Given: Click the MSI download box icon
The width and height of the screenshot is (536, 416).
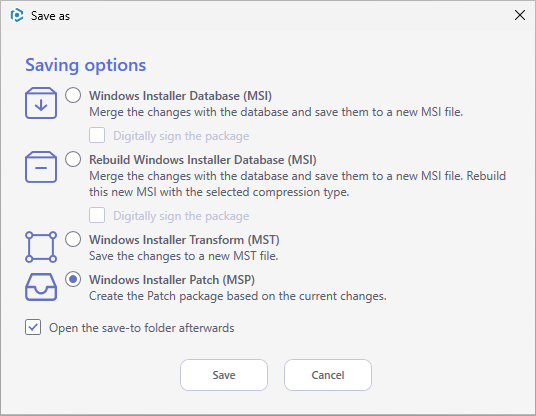Looking at the screenshot, I should pos(41,103).
